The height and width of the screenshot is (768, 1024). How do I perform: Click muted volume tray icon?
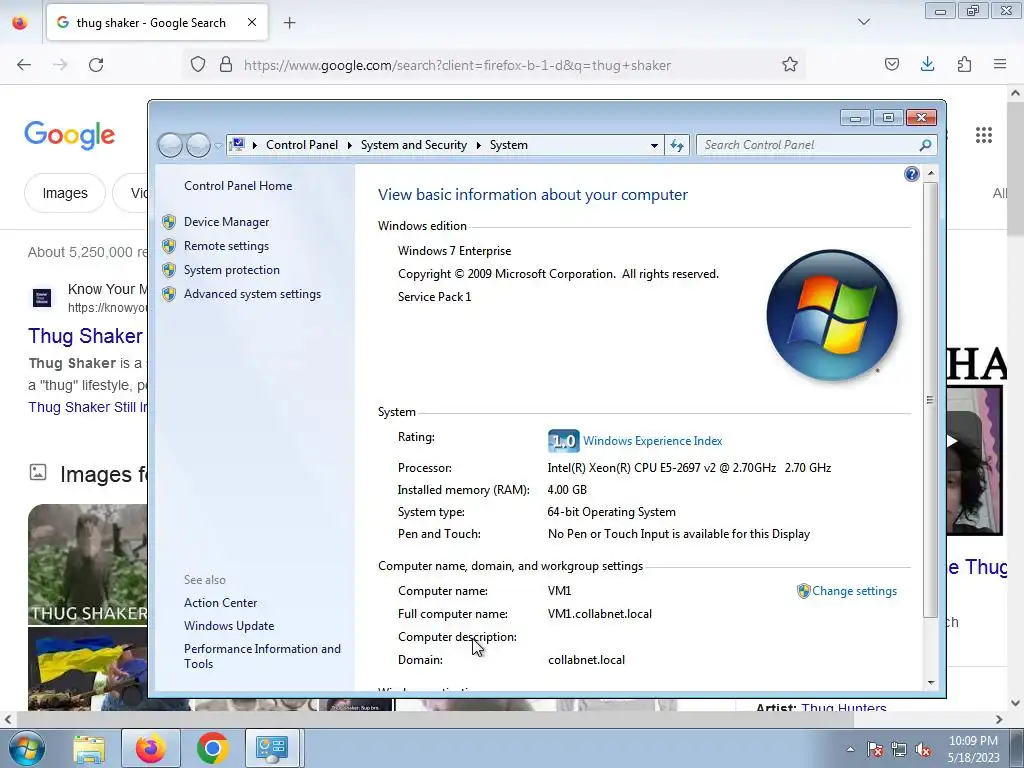tap(923, 750)
